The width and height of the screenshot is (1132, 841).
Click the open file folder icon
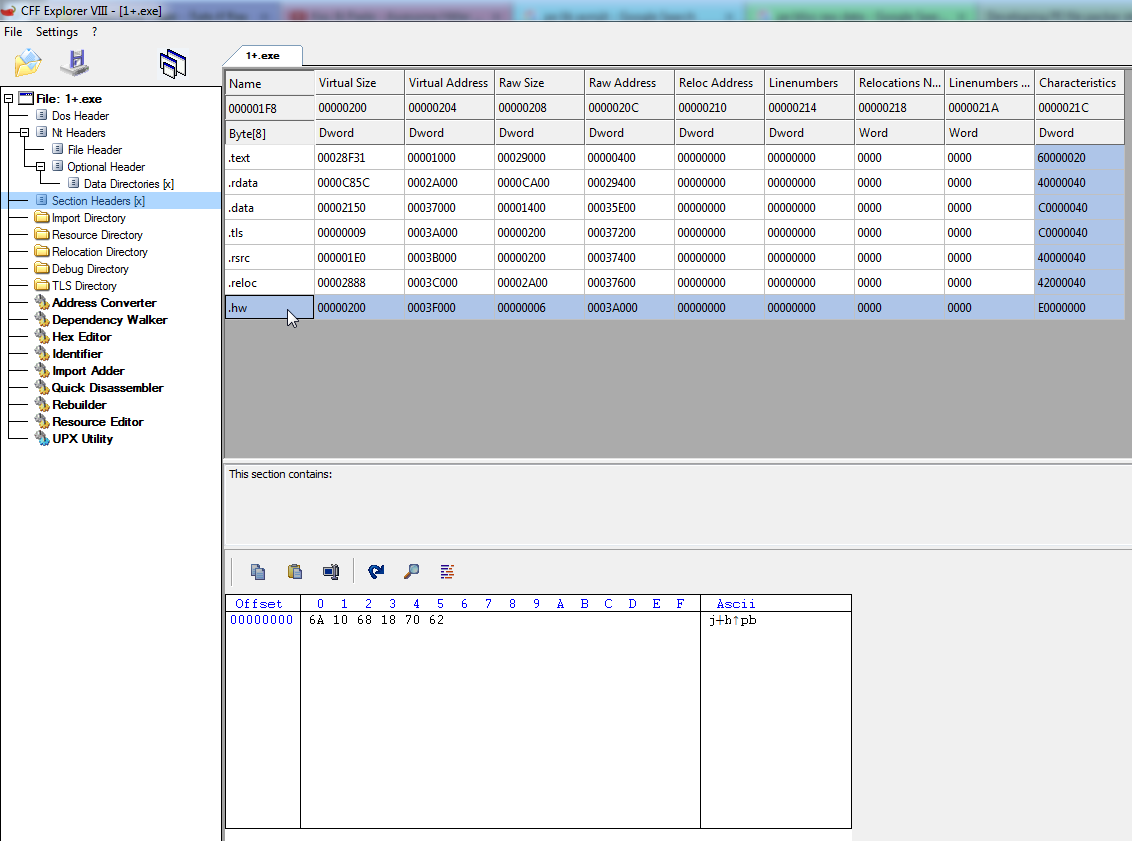point(28,63)
